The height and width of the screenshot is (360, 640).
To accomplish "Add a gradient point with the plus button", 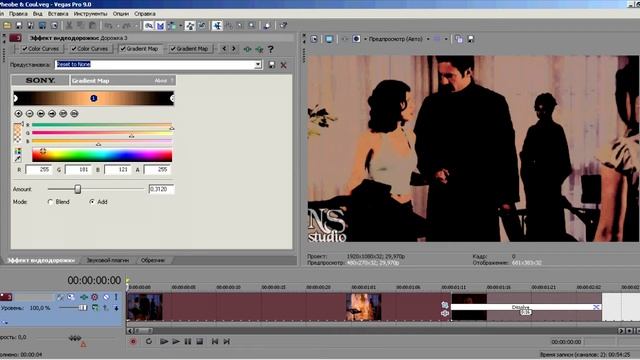I will [x=18, y=113].
